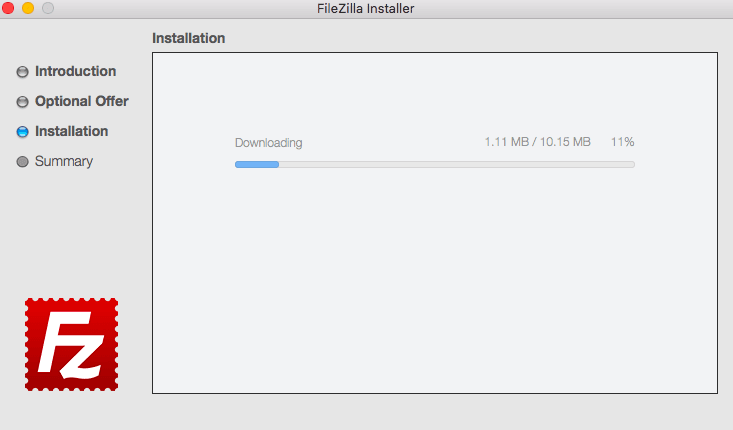Click the grayed-out zoom window button

point(47,8)
